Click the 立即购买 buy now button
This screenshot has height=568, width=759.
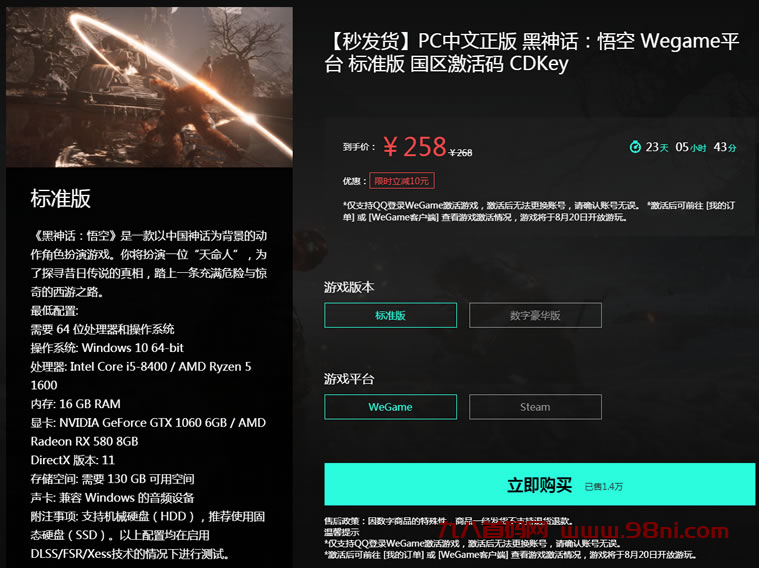[x=539, y=484]
